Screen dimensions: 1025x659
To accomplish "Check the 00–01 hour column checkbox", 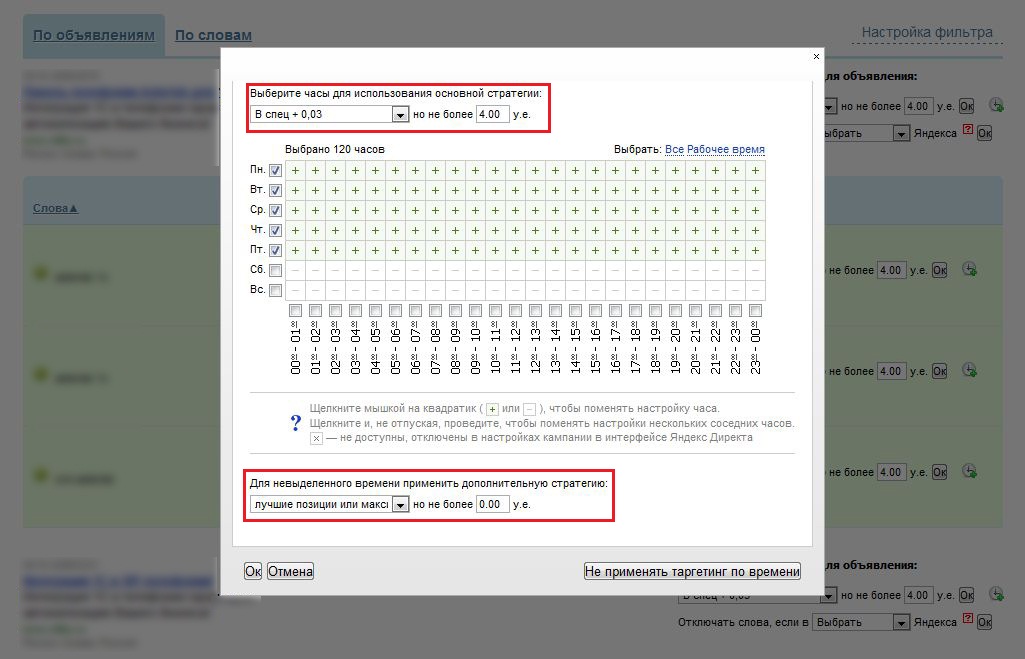I will [295, 311].
